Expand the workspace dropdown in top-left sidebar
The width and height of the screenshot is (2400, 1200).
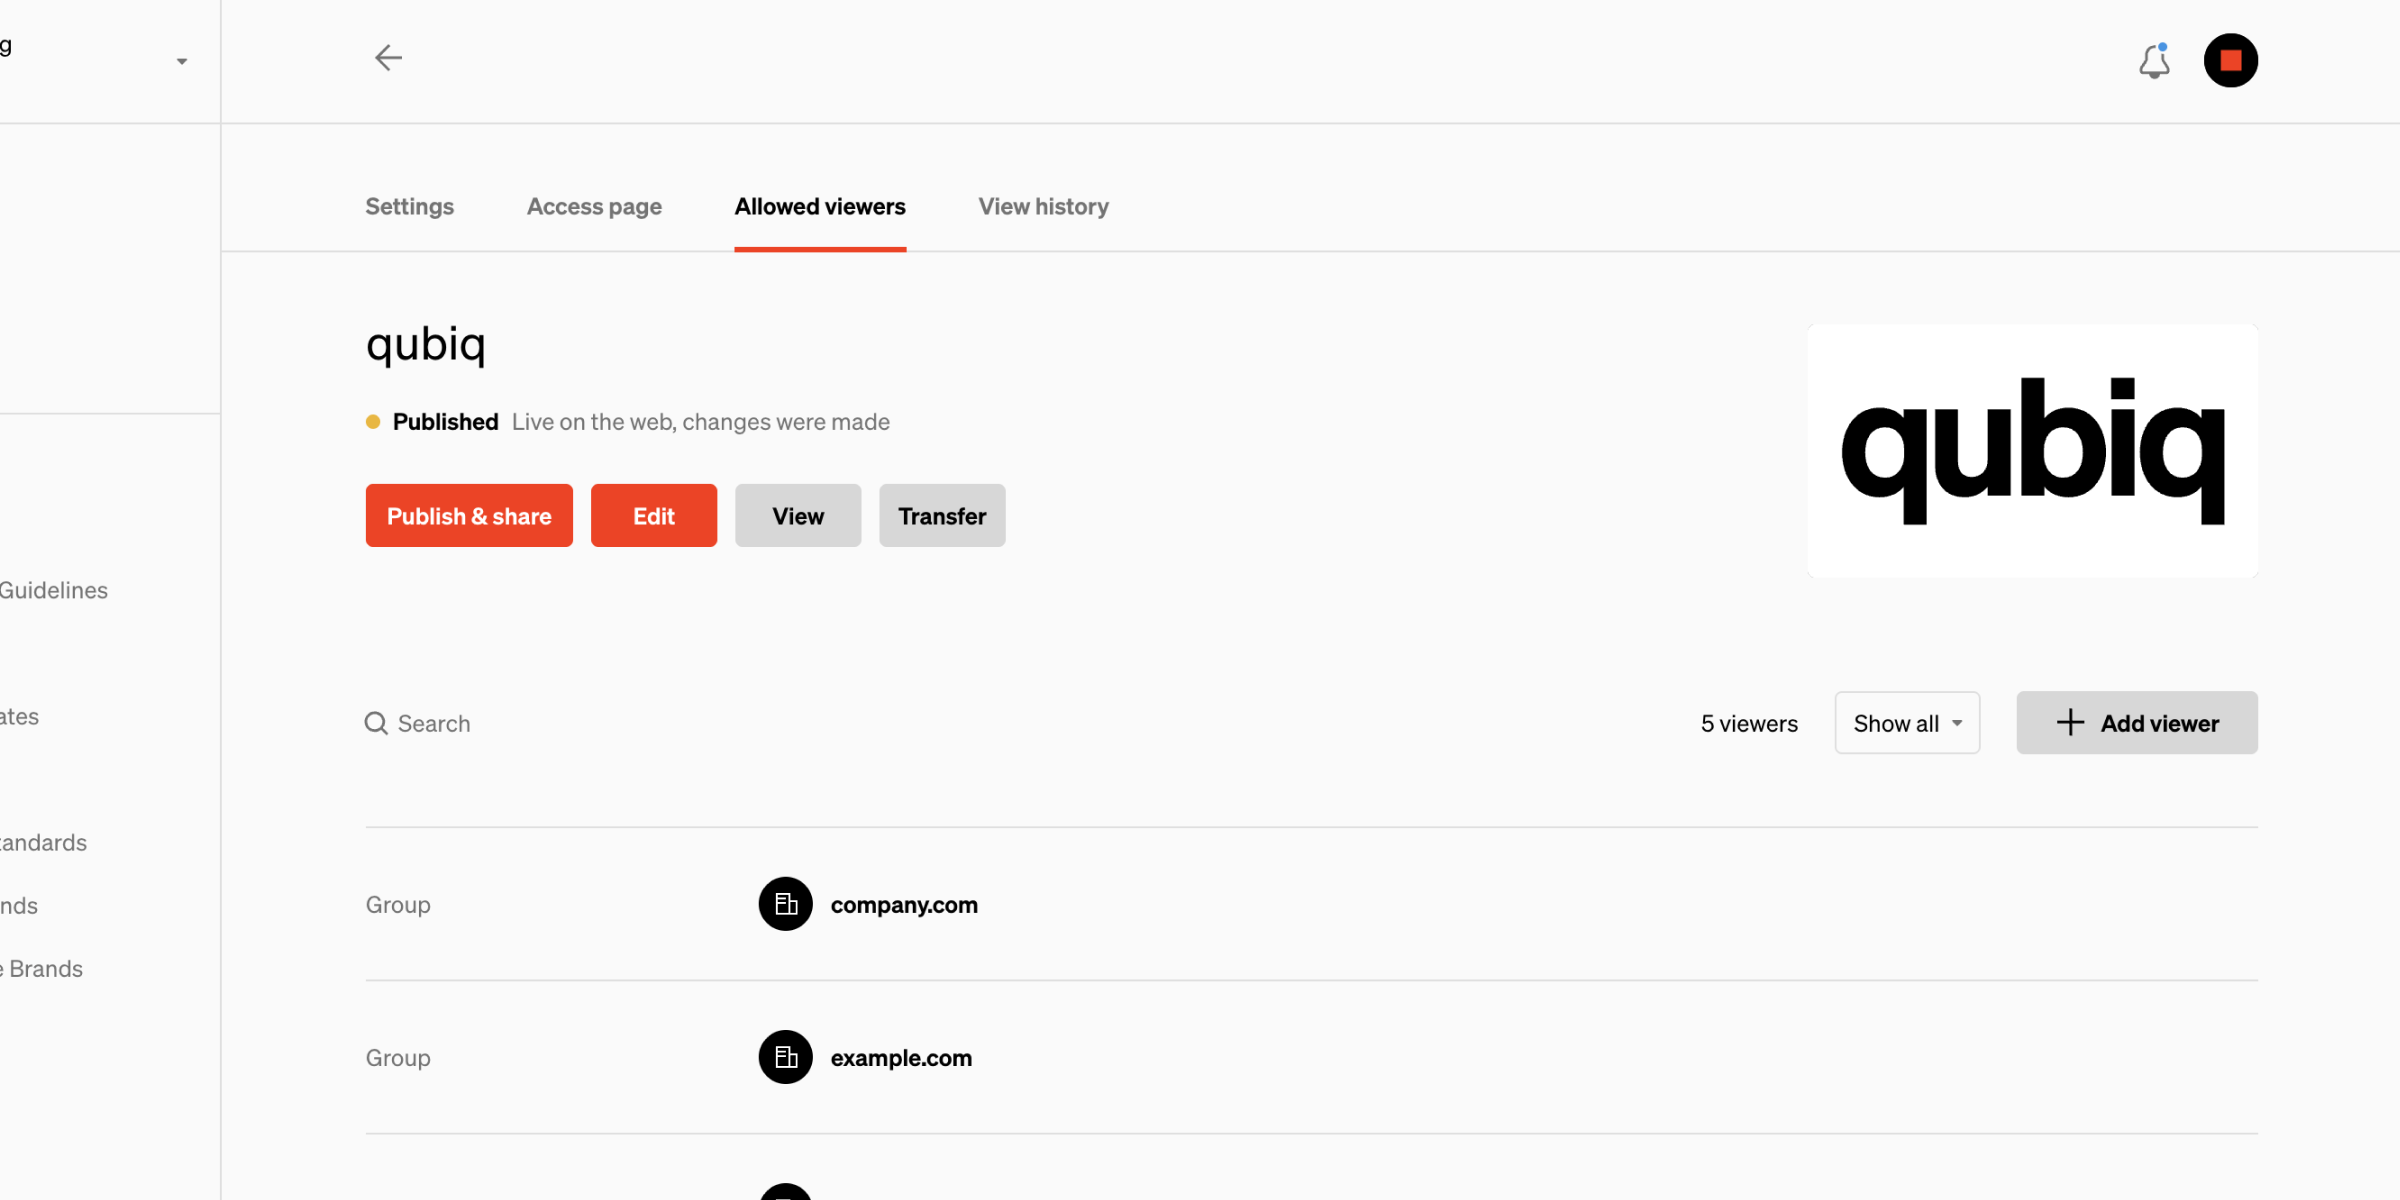click(181, 61)
